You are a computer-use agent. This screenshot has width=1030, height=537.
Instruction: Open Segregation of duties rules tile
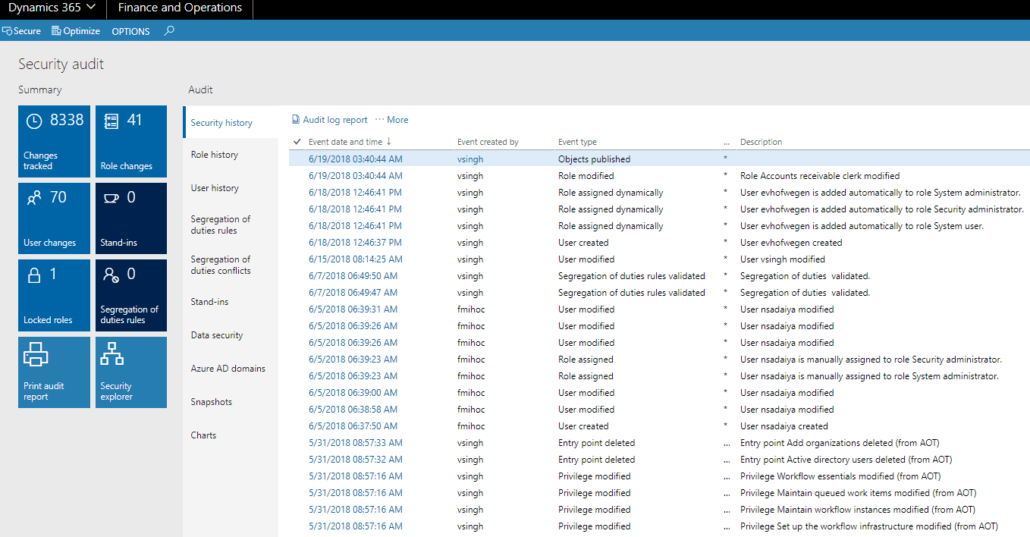pos(131,295)
